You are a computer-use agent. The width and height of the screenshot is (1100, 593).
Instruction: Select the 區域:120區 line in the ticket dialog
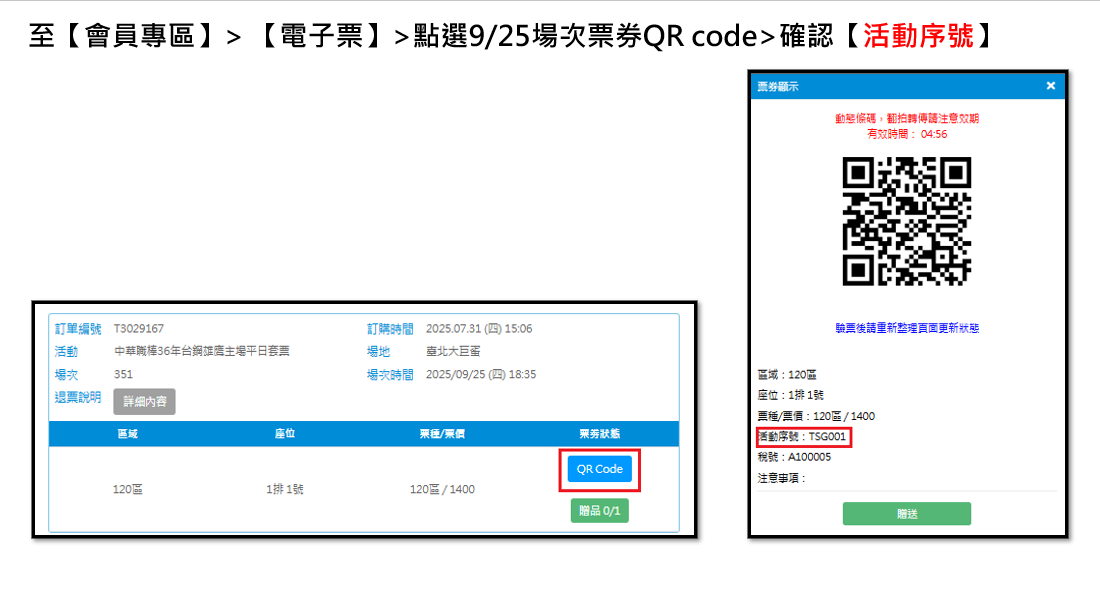787,375
